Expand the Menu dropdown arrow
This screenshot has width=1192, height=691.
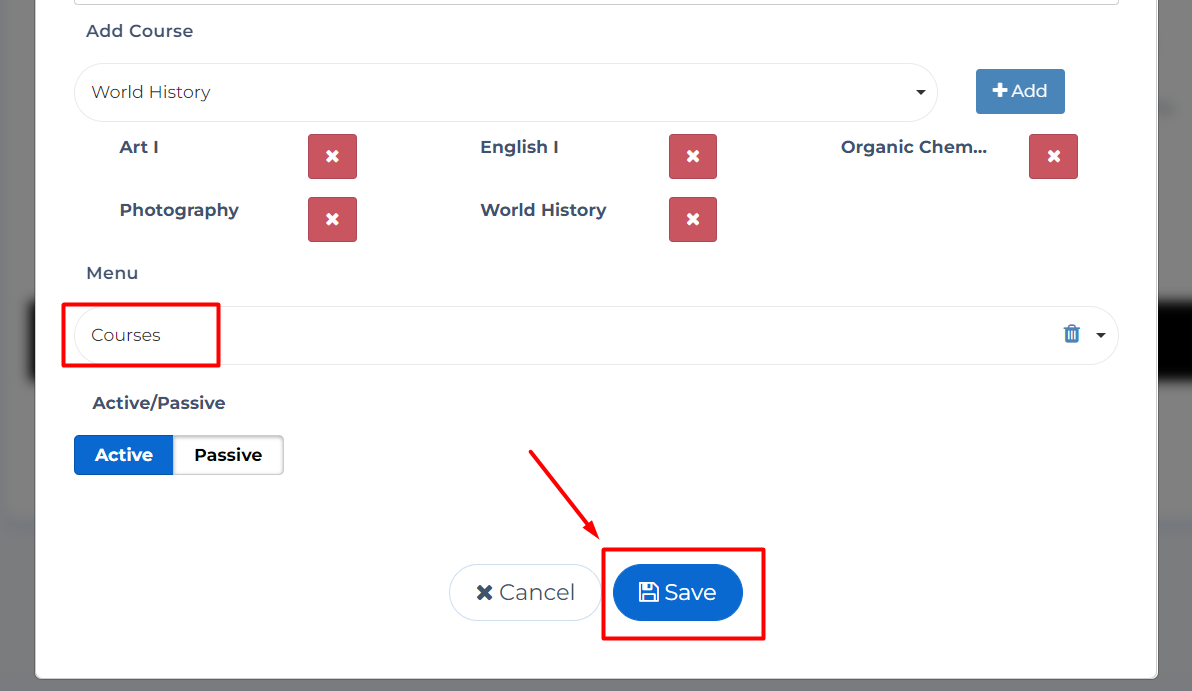1101,335
